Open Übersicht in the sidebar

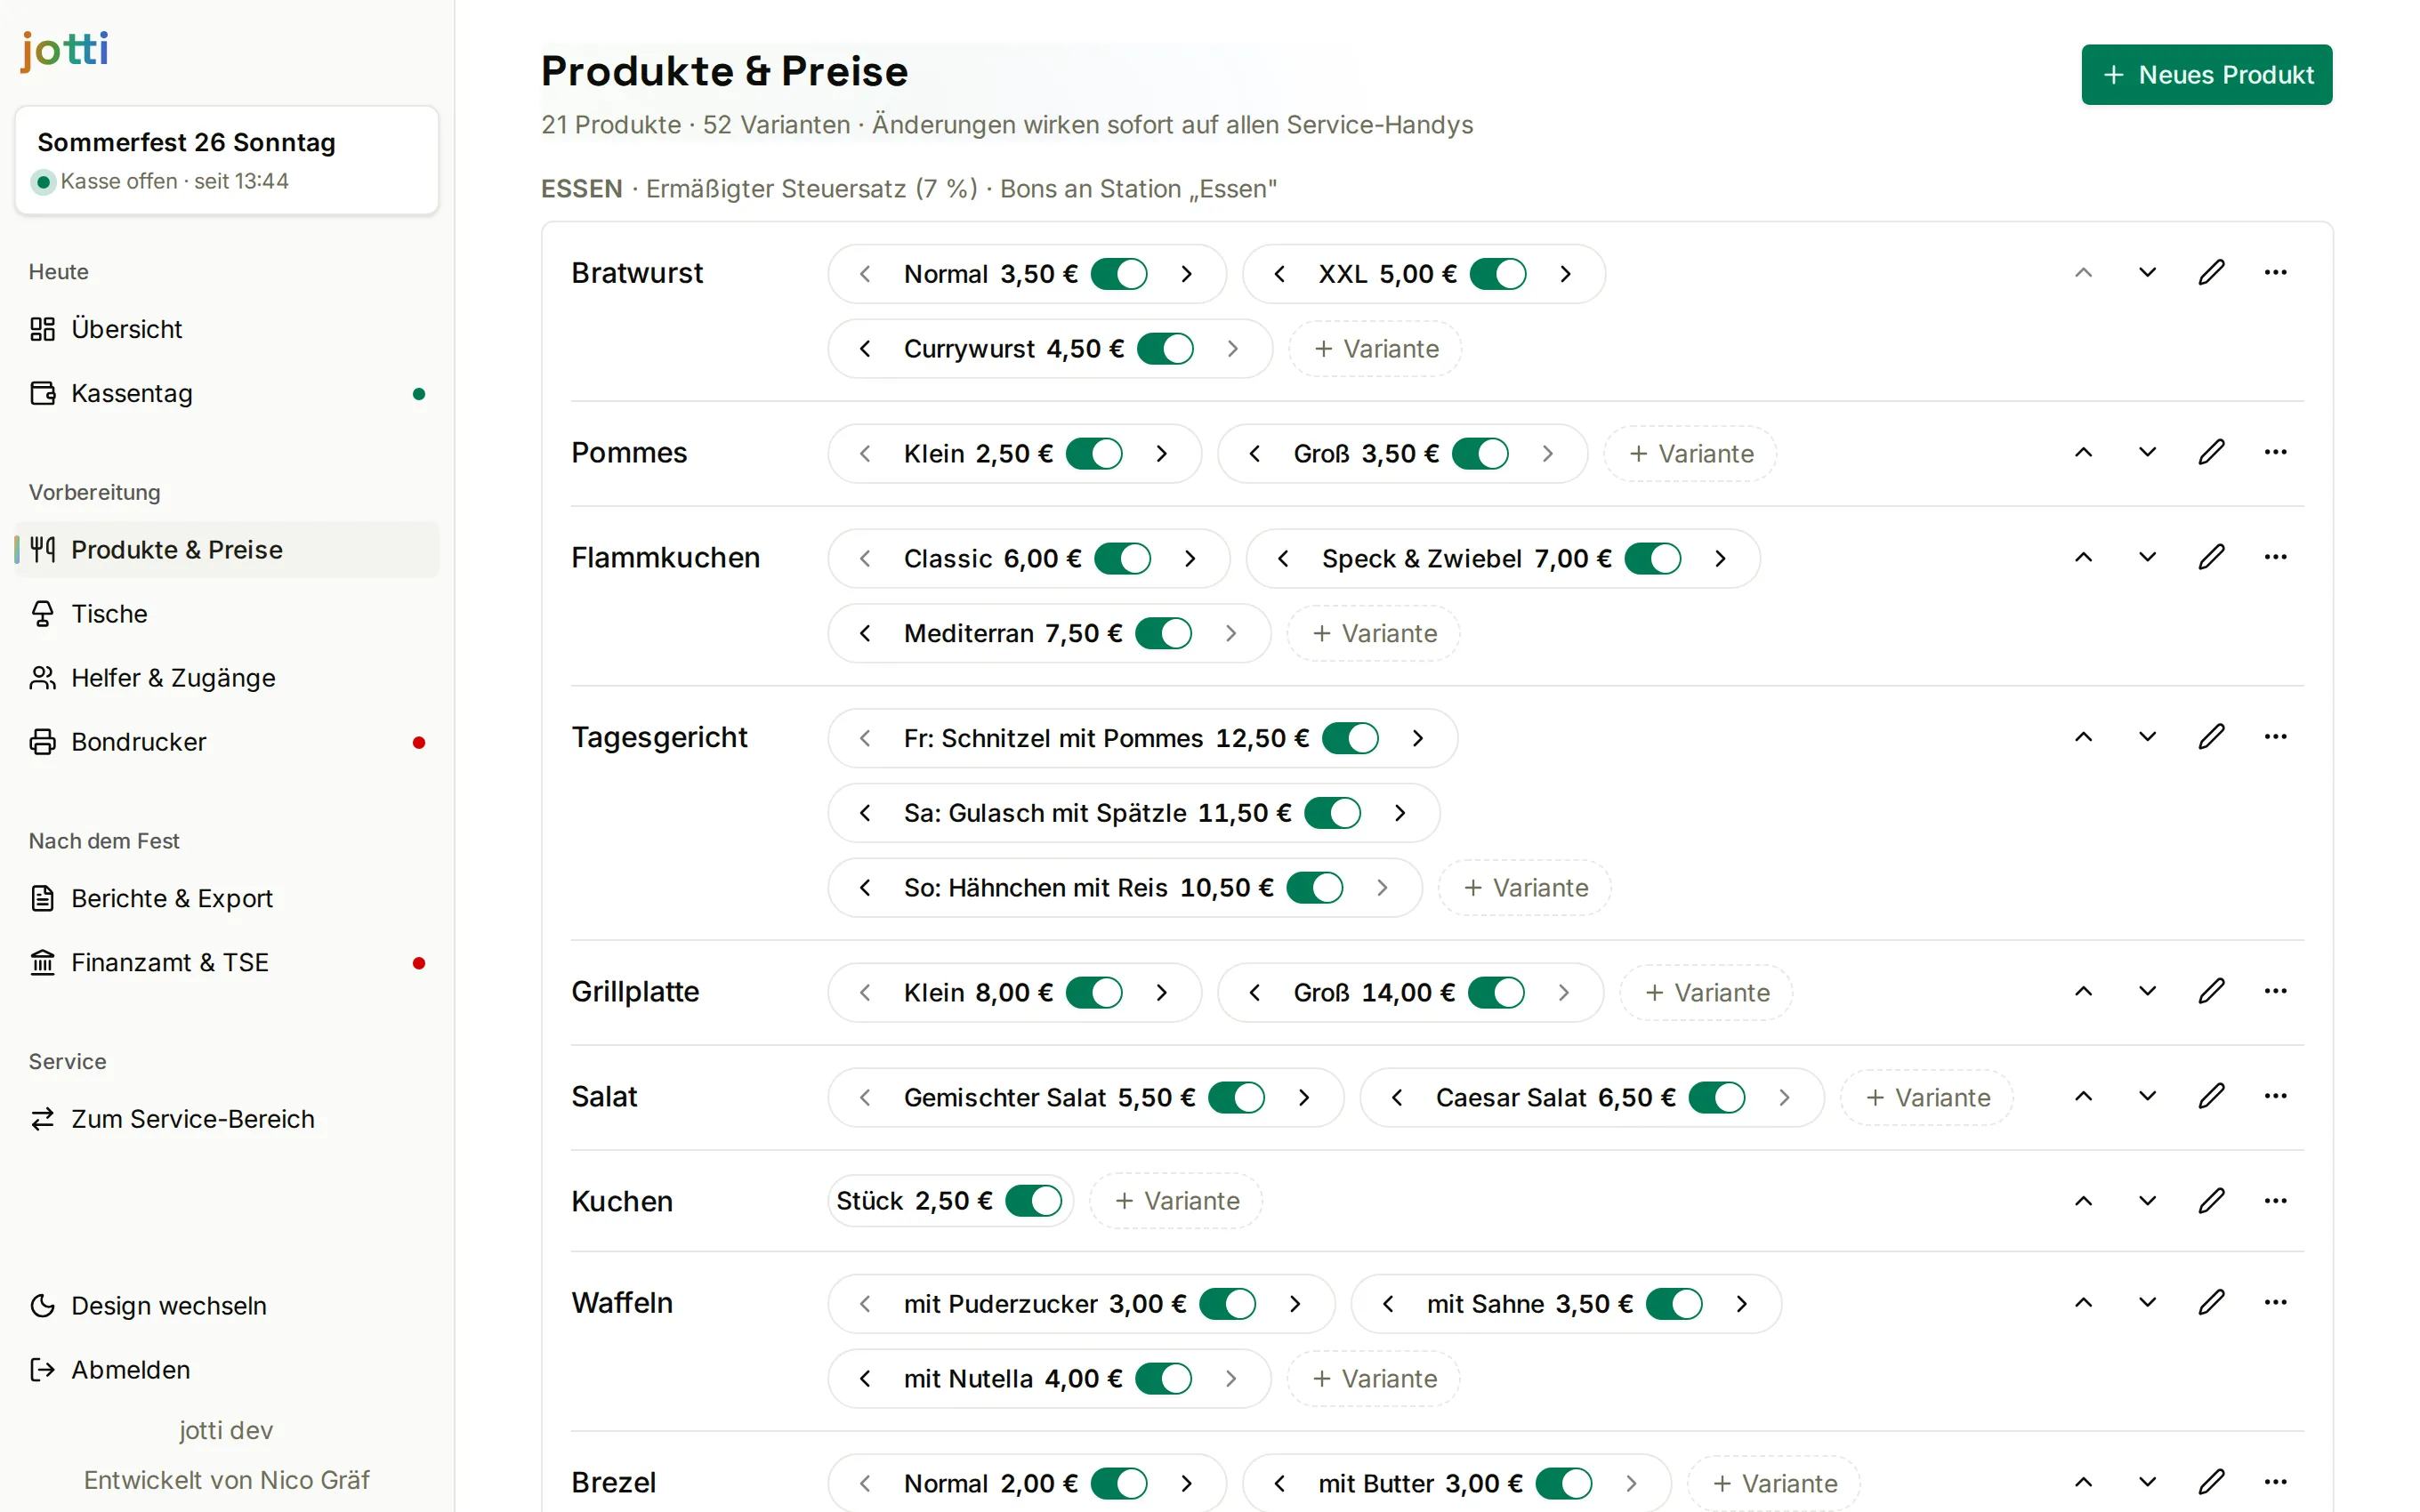coord(227,329)
